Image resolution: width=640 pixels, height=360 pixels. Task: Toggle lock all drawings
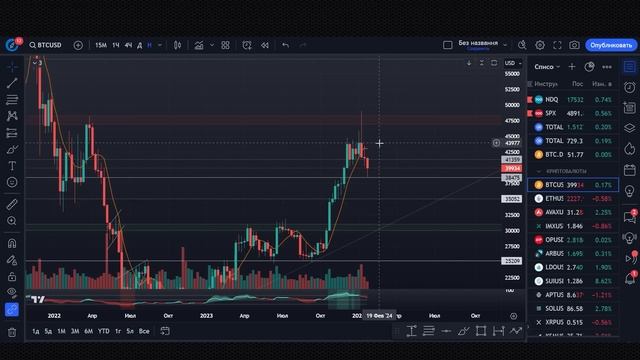coord(12,276)
